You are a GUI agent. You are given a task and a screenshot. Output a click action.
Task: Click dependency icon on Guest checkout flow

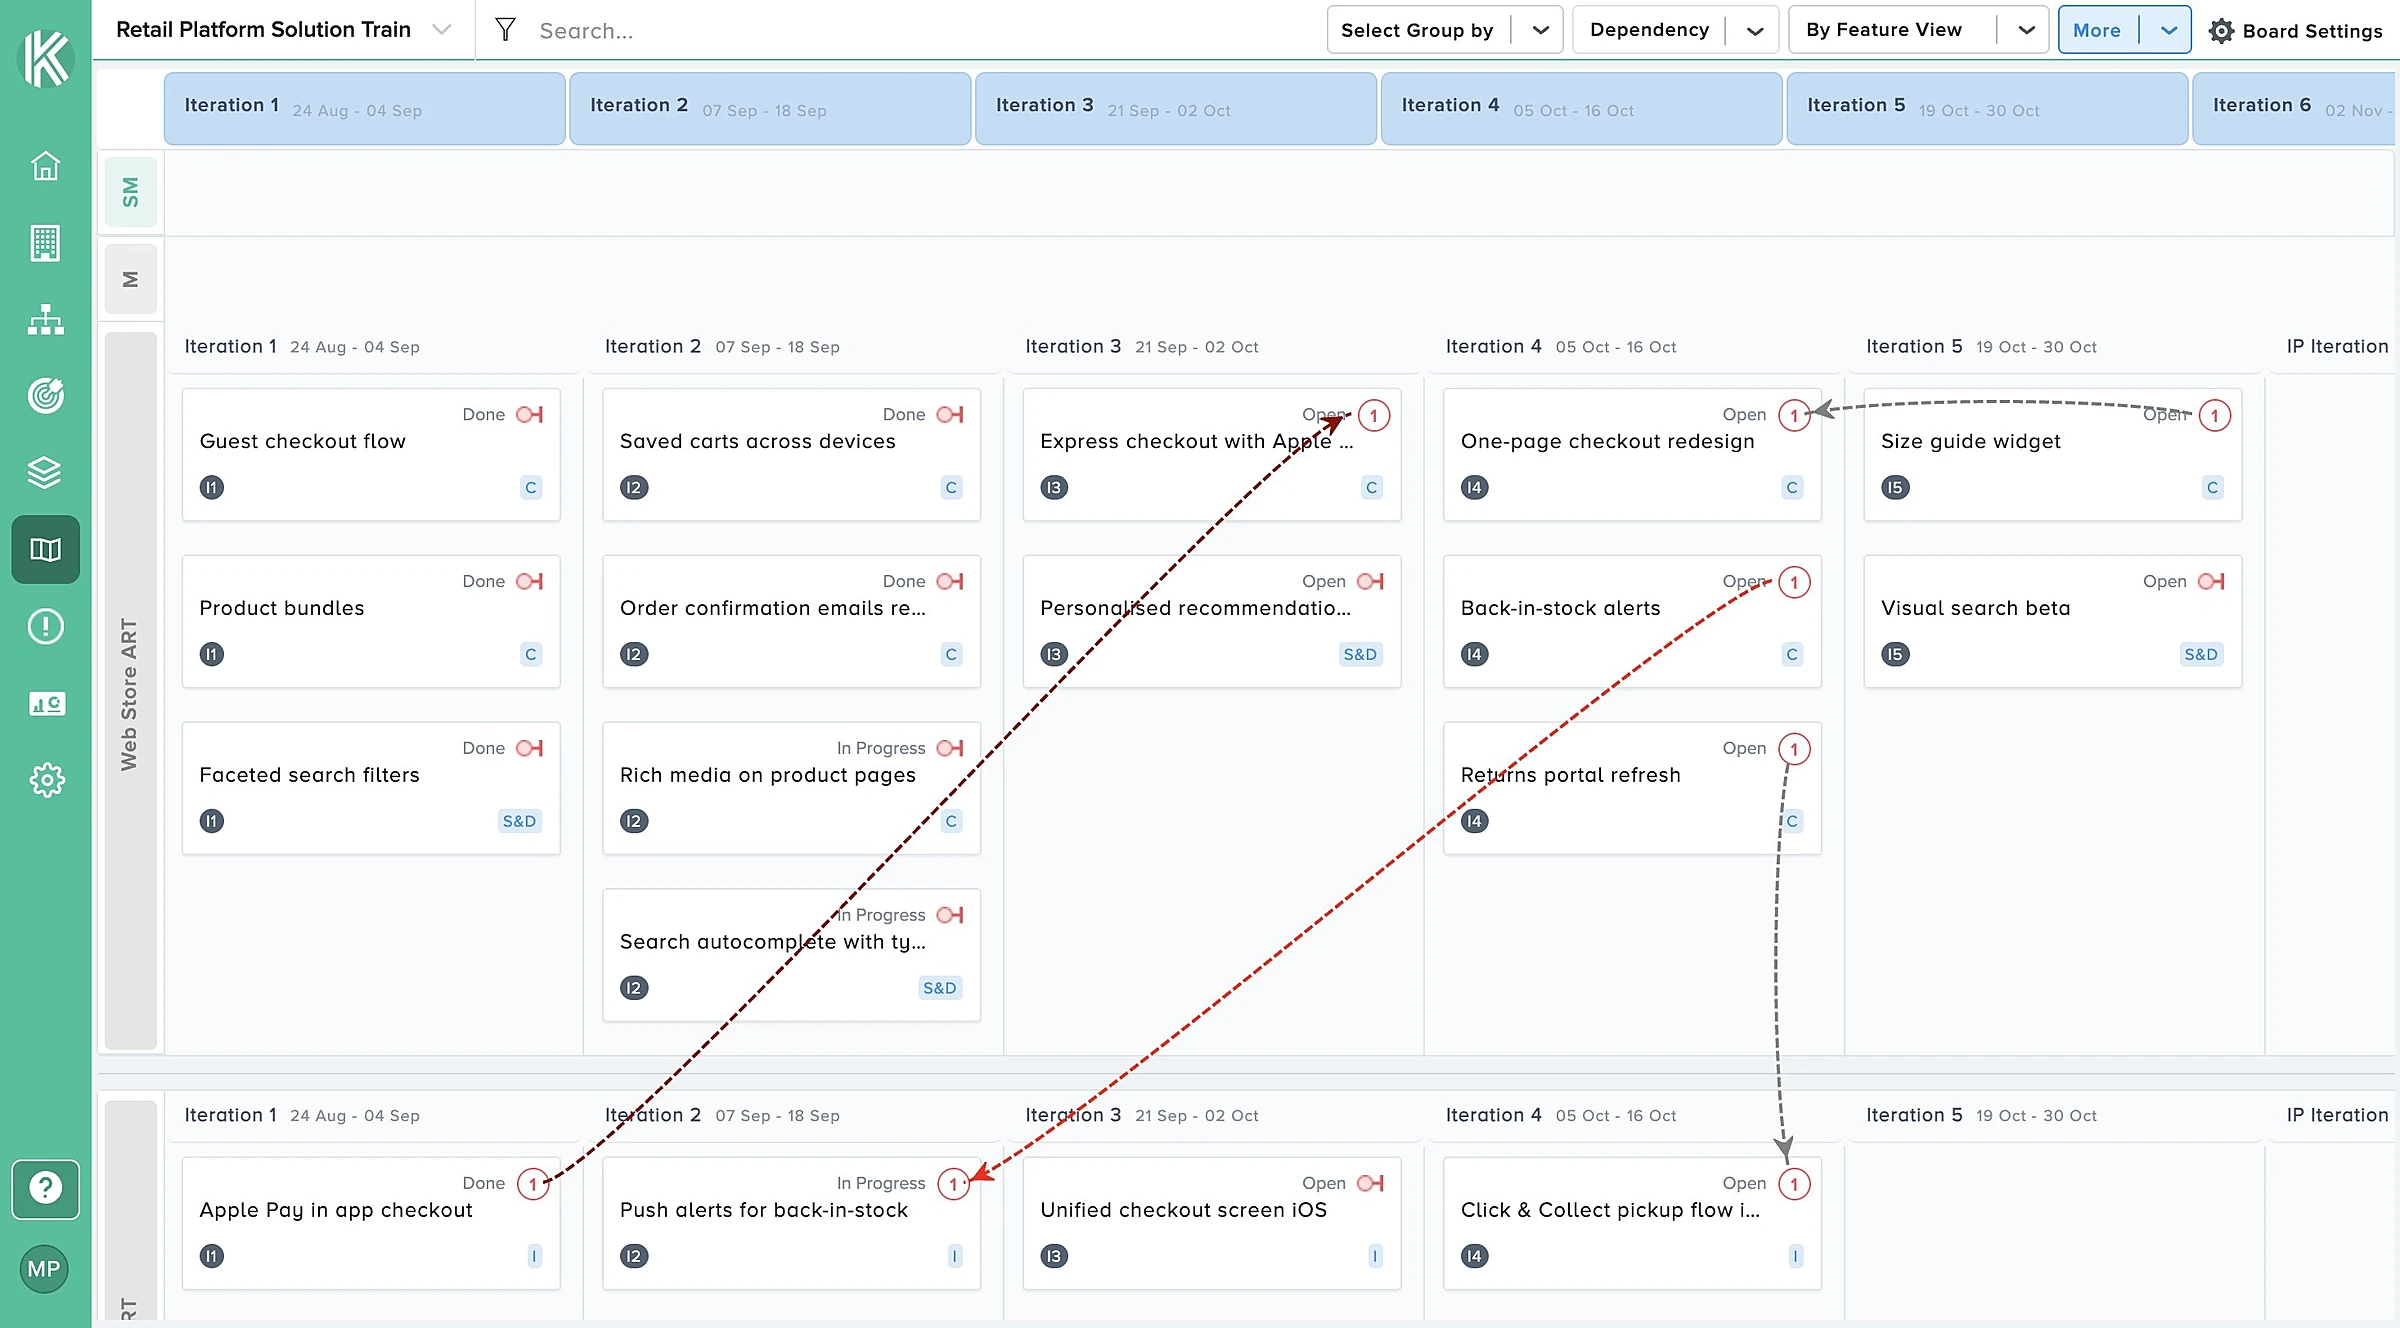pos(529,414)
